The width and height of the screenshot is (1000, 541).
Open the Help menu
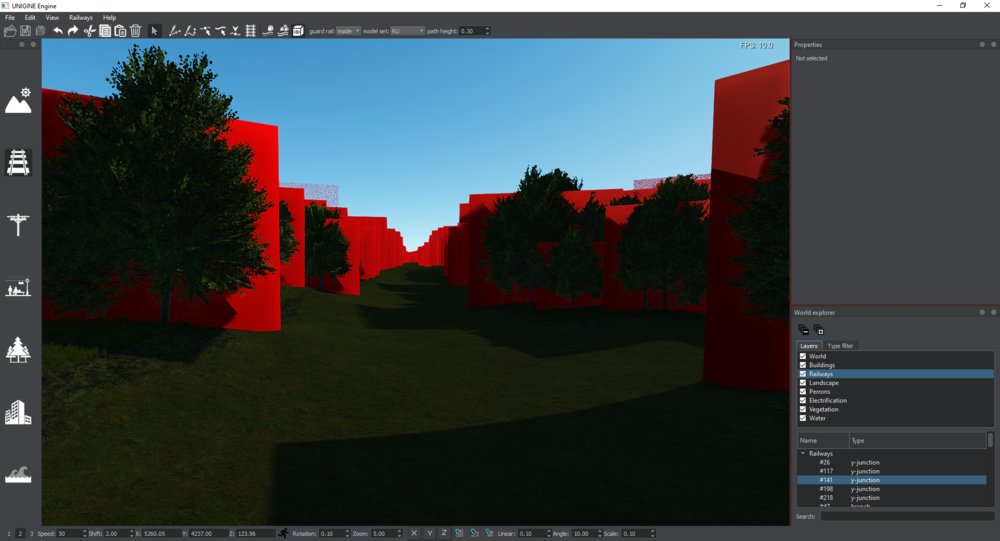point(110,18)
